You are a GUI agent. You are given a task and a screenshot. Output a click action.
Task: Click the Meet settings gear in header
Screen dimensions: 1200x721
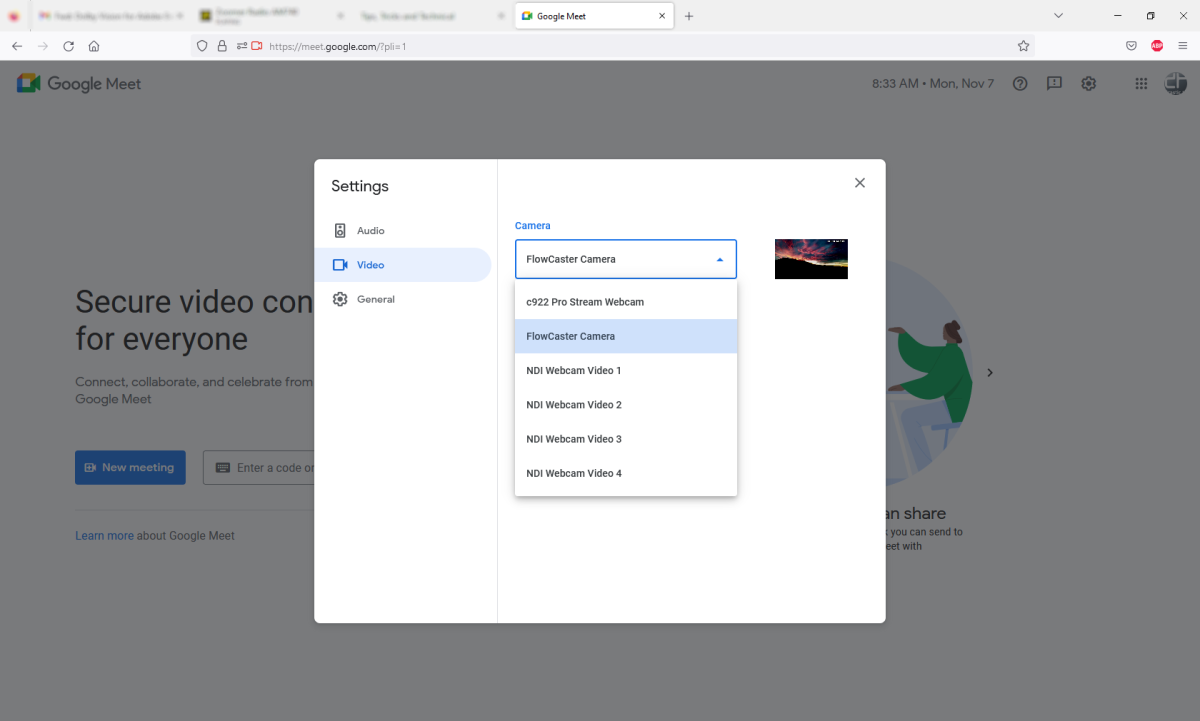[x=1089, y=84]
